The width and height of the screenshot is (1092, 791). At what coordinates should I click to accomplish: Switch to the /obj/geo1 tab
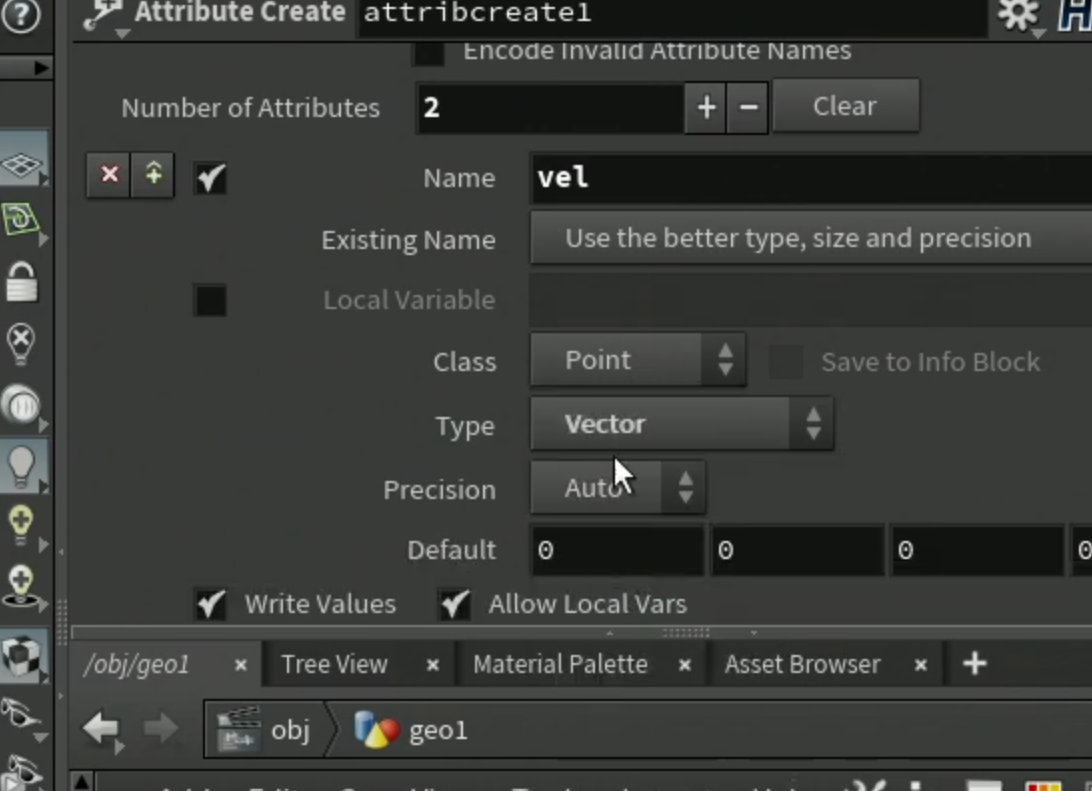pyautogui.click(x=136, y=664)
